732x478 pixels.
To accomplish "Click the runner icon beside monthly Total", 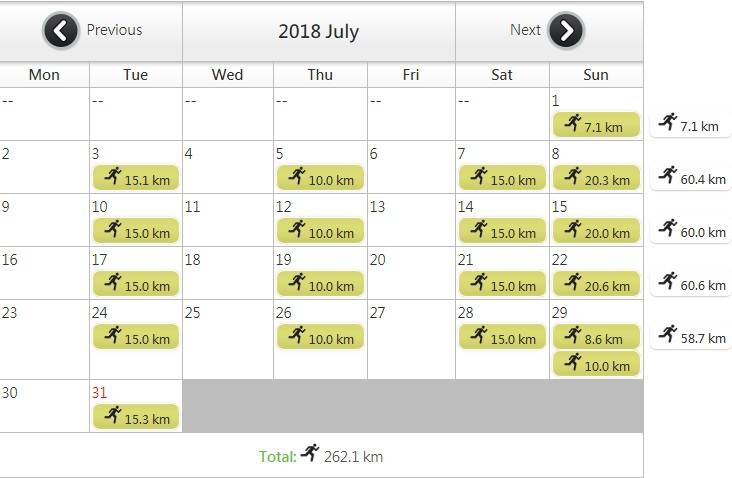I will (x=310, y=452).
